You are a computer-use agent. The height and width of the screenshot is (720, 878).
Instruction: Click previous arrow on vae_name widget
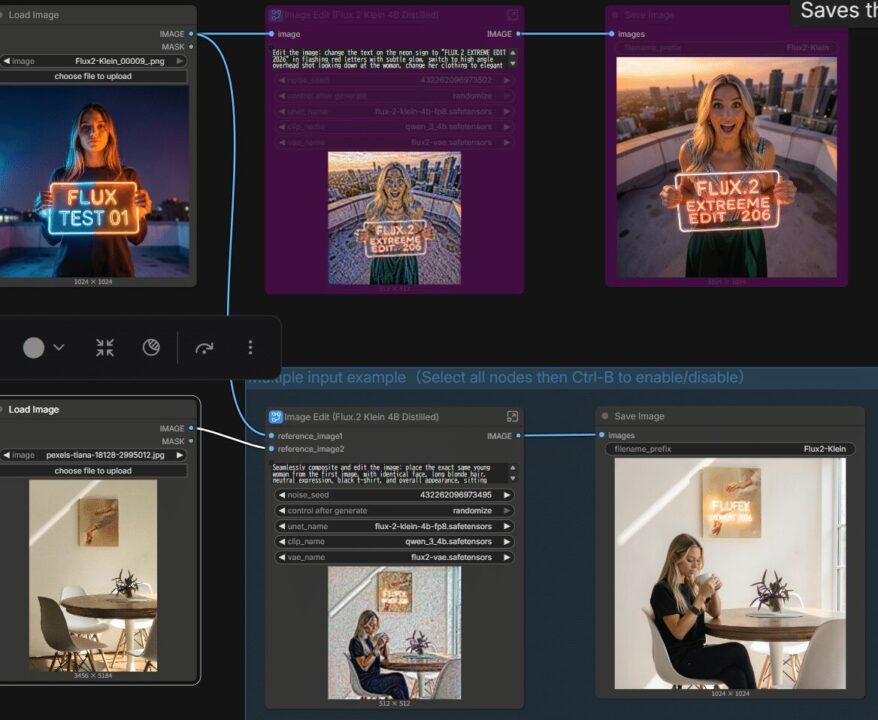click(282, 557)
